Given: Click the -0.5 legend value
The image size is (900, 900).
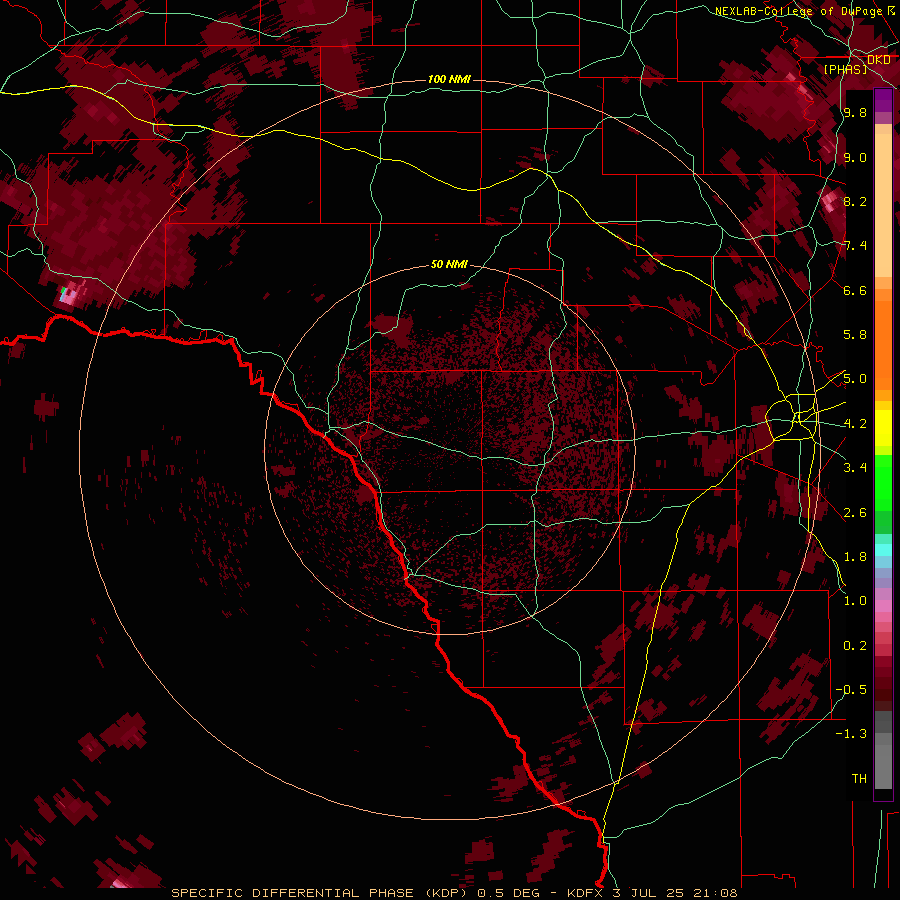Looking at the screenshot, I should click(851, 690).
